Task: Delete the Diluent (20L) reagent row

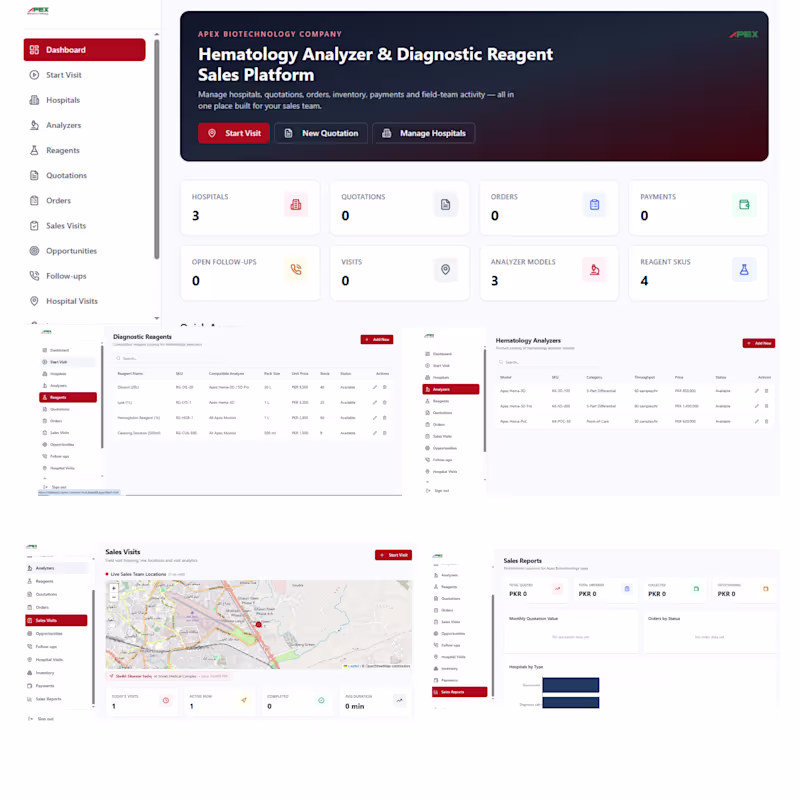Action: pyautogui.click(x=385, y=387)
